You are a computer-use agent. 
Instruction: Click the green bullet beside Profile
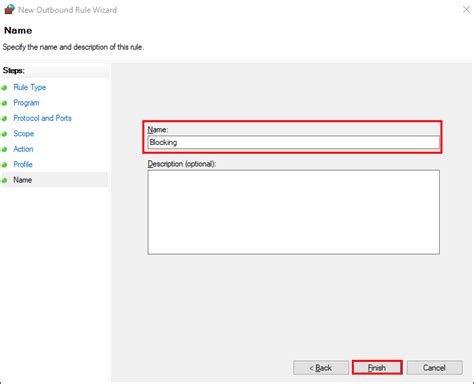[5, 165]
